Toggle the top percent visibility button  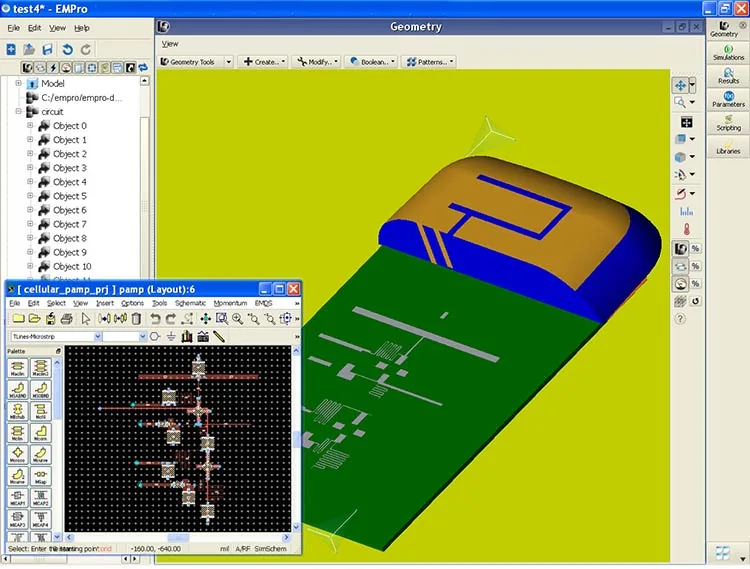[x=695, y=248]
